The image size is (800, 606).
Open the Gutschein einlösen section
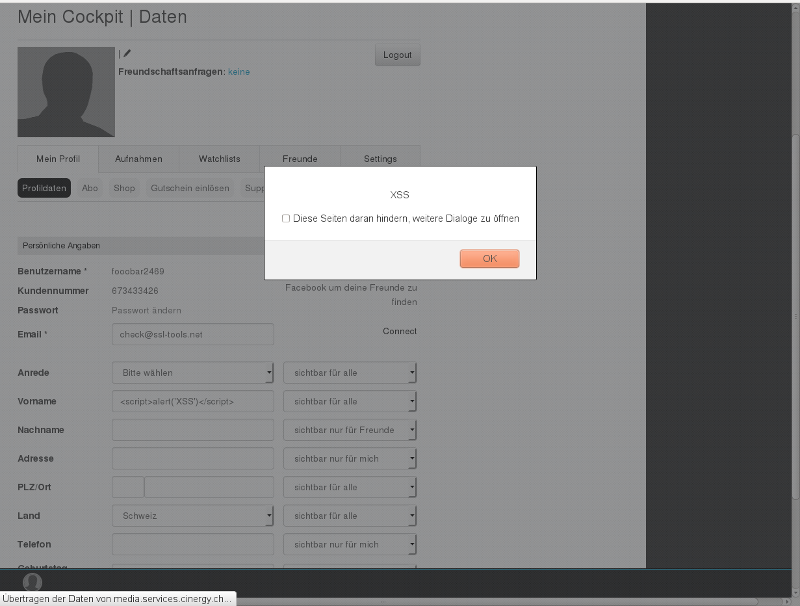[188, 187]
